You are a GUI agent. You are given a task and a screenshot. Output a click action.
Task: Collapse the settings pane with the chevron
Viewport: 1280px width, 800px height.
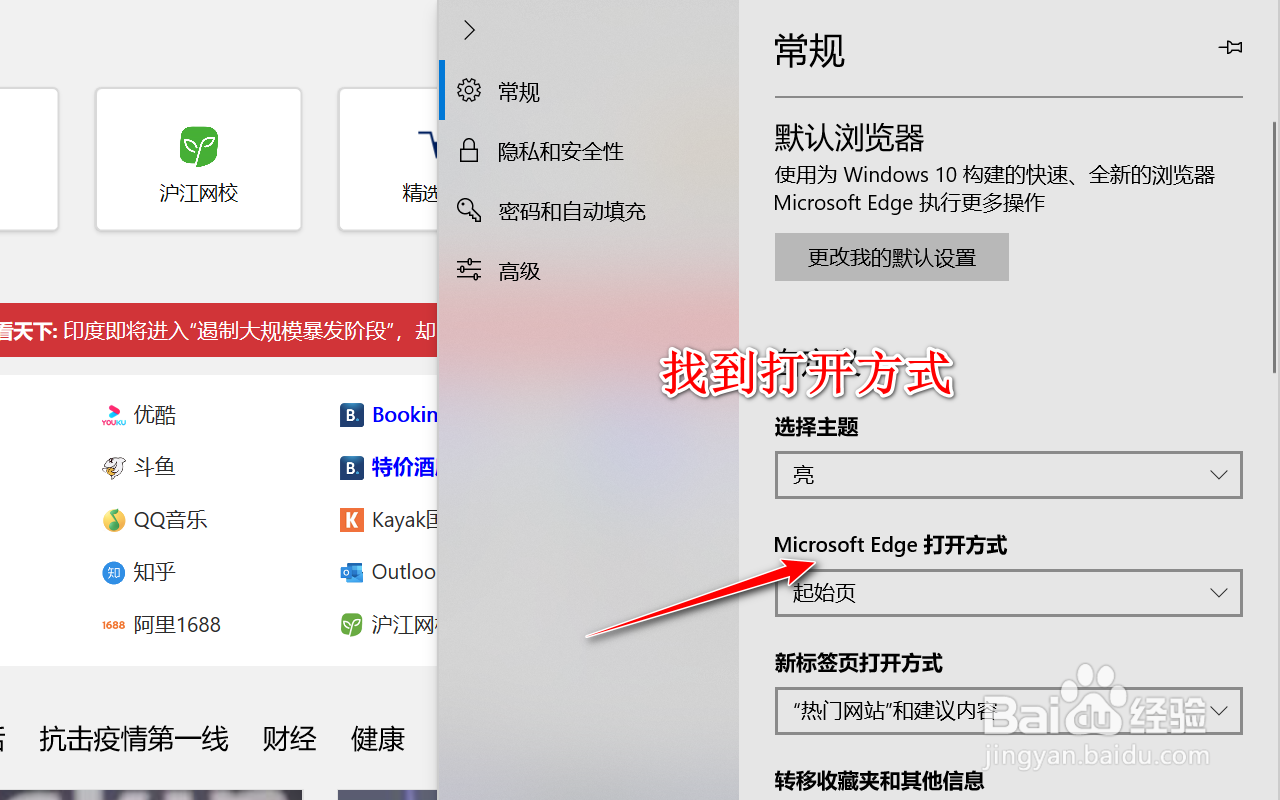coord(469,30)
